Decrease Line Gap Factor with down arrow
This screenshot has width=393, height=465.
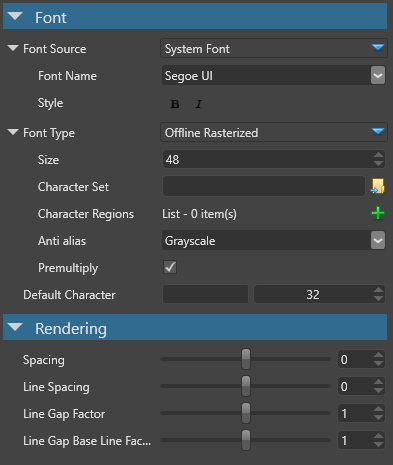click(x=378, y=418)
